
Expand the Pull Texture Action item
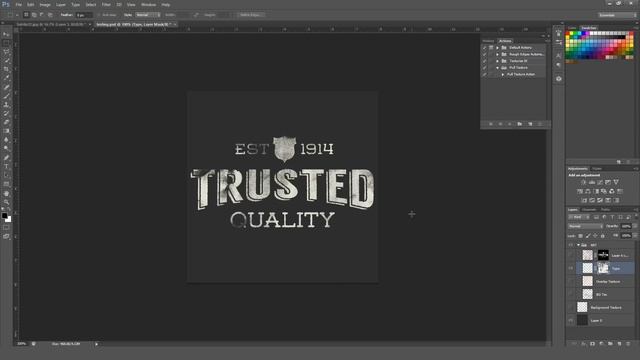click(503, 74)
